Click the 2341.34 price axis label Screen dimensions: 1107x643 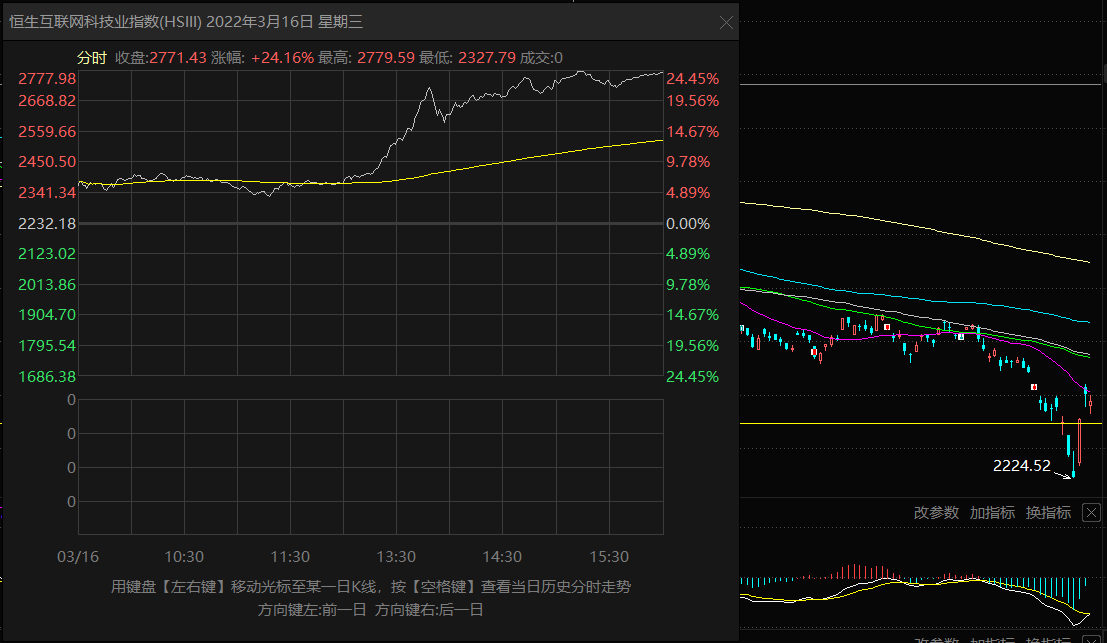click(47, 193)
